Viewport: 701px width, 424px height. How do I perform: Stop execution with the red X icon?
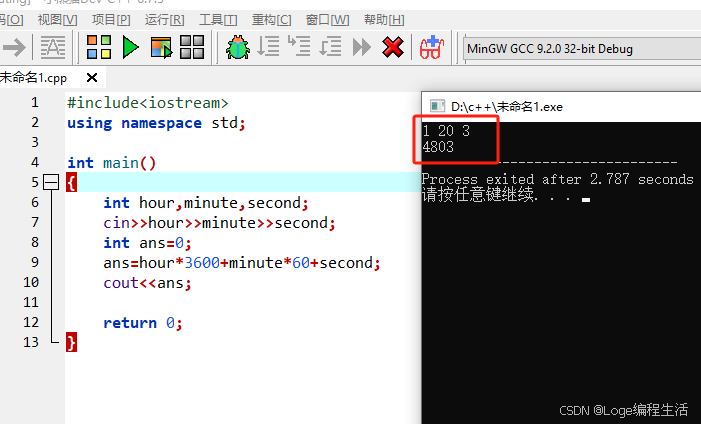(x=393, y=47)
